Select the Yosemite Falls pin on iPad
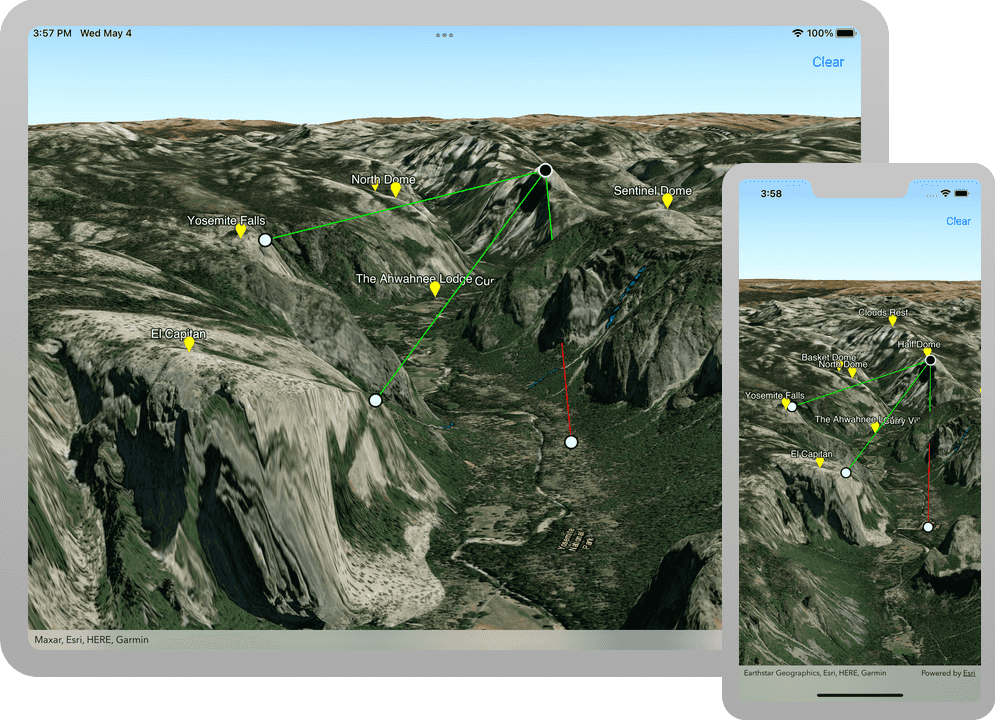The height and width of the screenshot is (720, 995). (240, 231)
